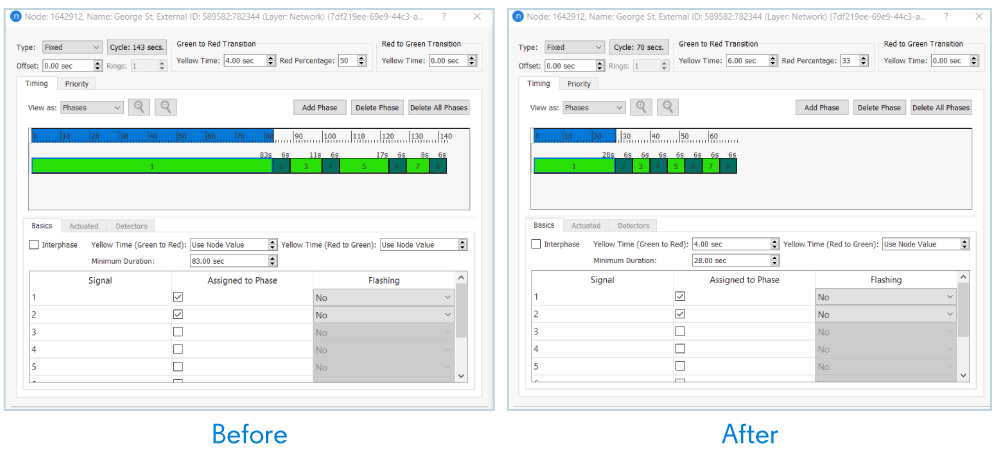This screenshot has height=458, width=1000.
Task: Click Yellow Time (Red to Green) field in After window
Action: pos(925,244)
